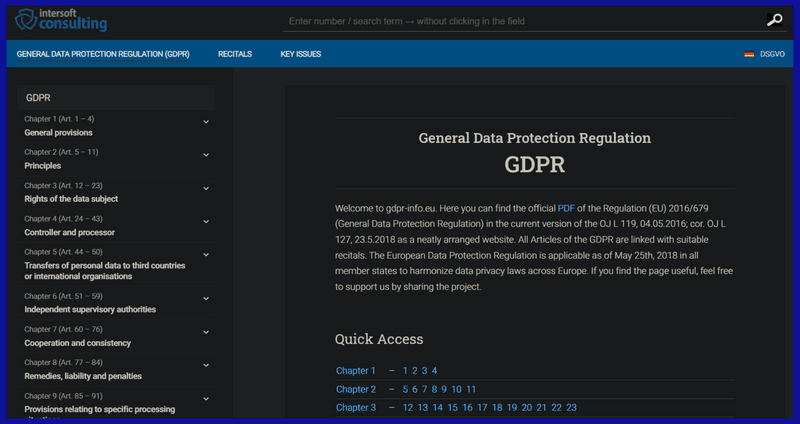The width and height of the screenshot is (800, 424).
Task: Click the flag icon next to DSGVO
Action: (x=749, y=54)
